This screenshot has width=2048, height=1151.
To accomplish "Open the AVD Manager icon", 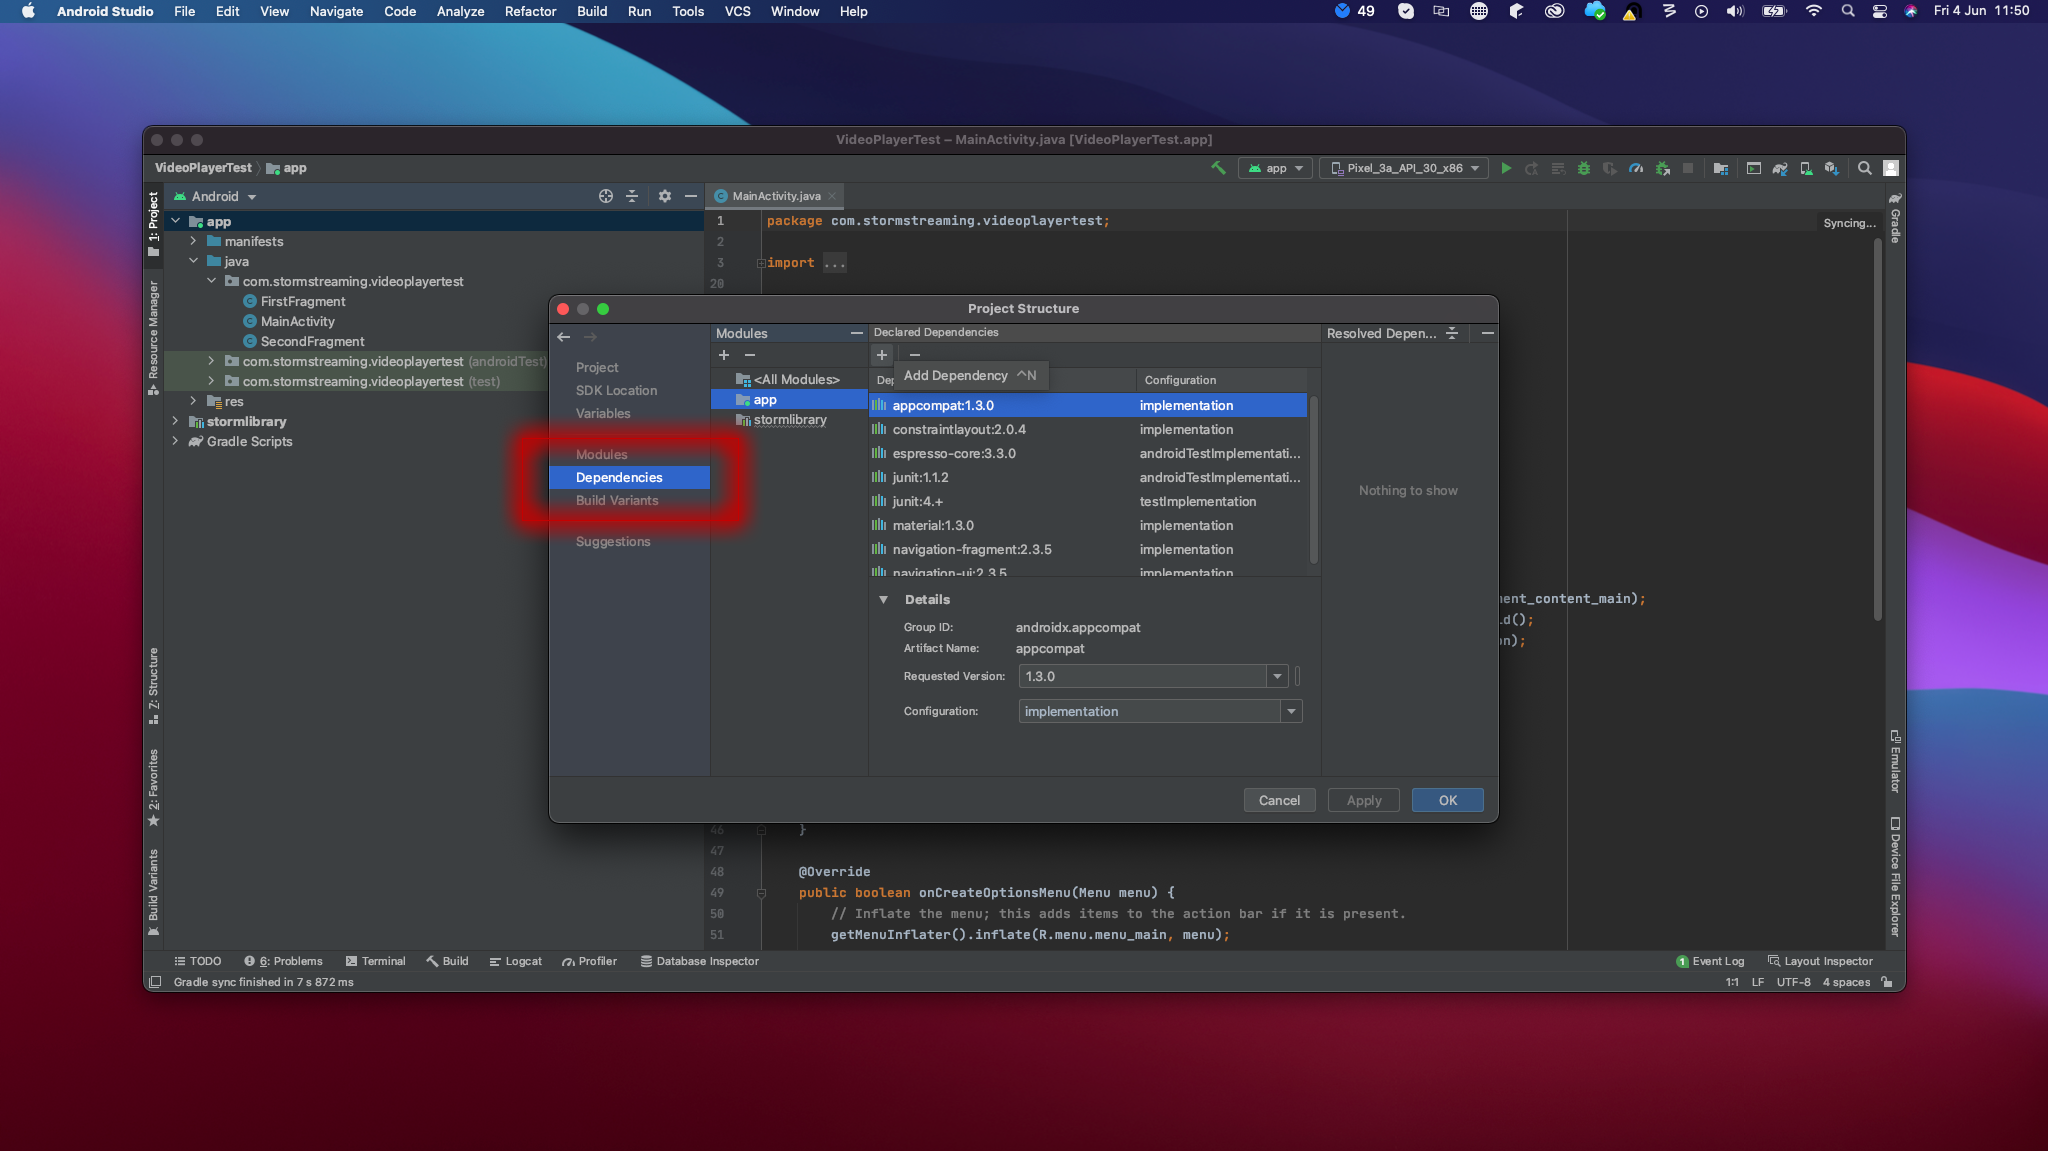I will (x=1806, y=168).
